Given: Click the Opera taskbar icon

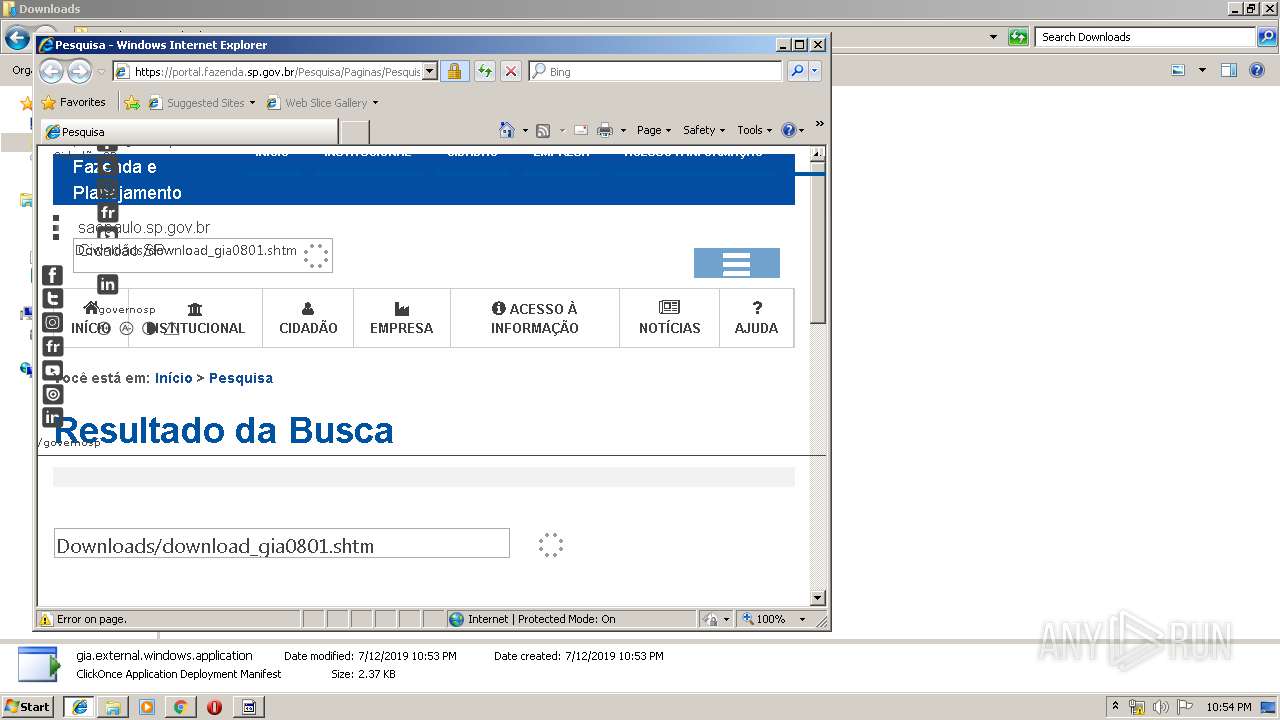Looking at the screenshot, I should click(x=214, y=707).
